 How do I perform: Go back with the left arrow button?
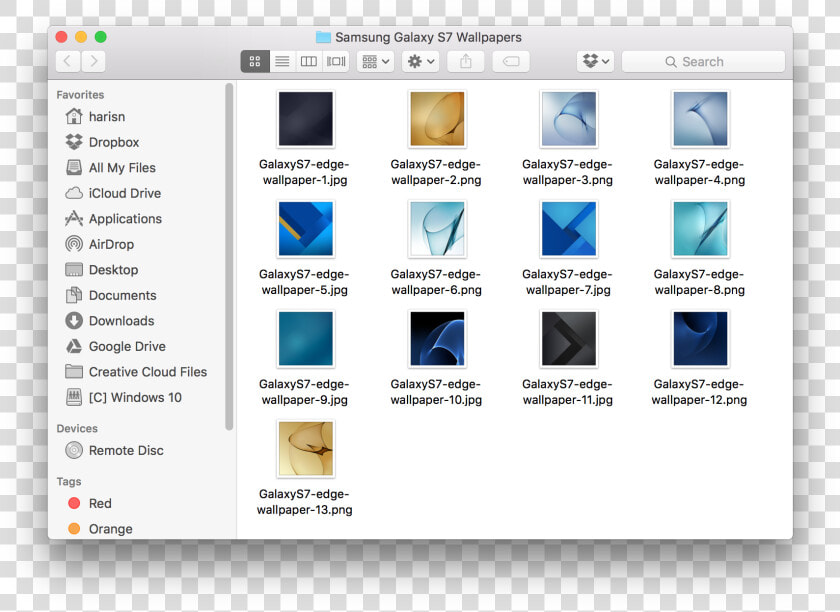68,62
